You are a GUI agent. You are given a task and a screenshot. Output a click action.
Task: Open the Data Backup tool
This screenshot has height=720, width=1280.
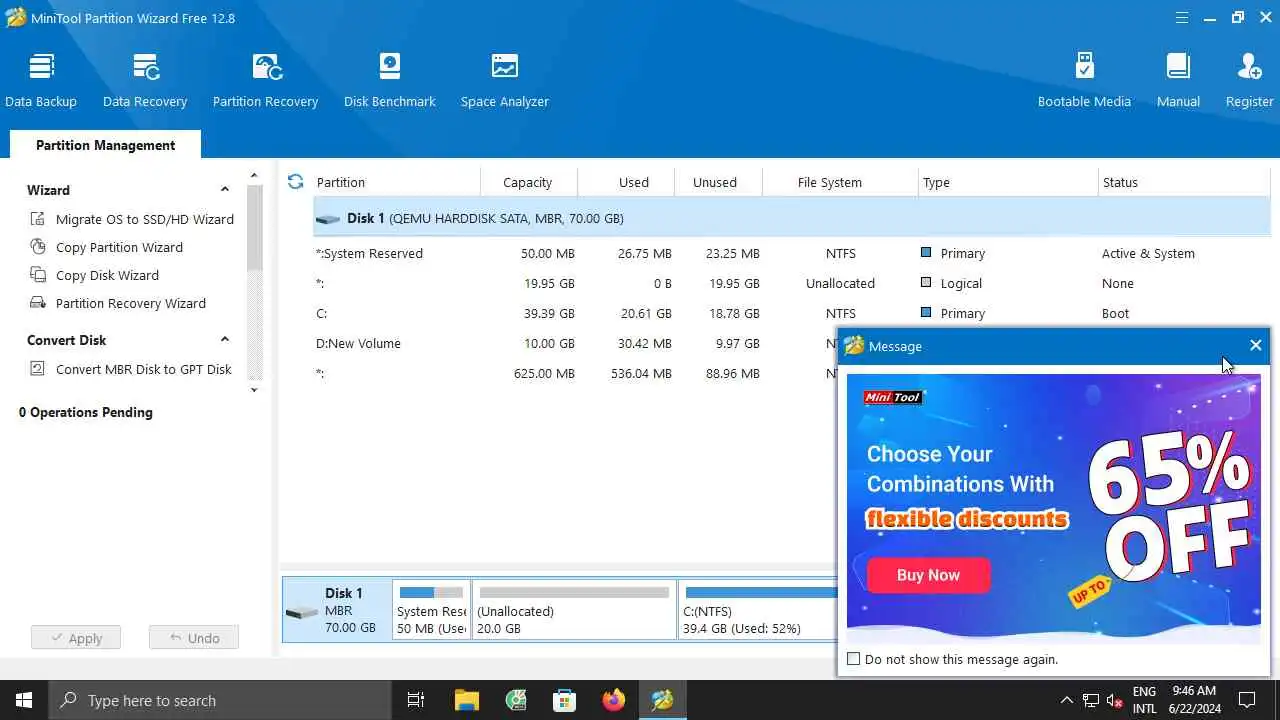click(41, 80)
